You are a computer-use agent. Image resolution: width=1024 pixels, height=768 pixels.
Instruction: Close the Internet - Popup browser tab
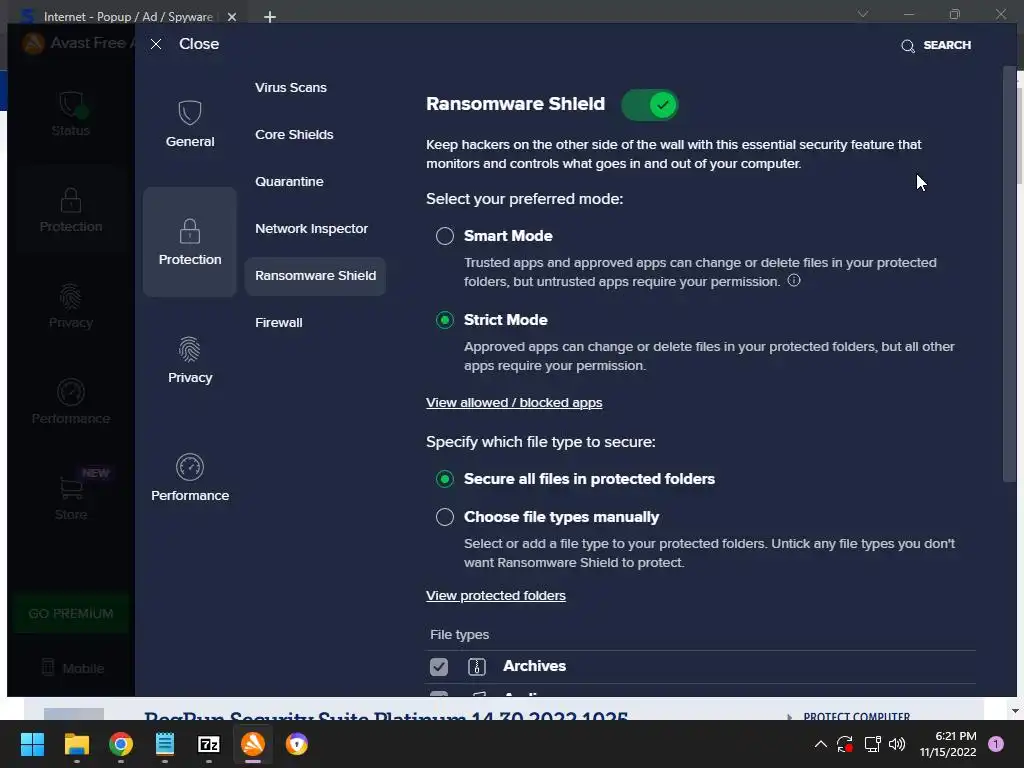pos(231,17)
